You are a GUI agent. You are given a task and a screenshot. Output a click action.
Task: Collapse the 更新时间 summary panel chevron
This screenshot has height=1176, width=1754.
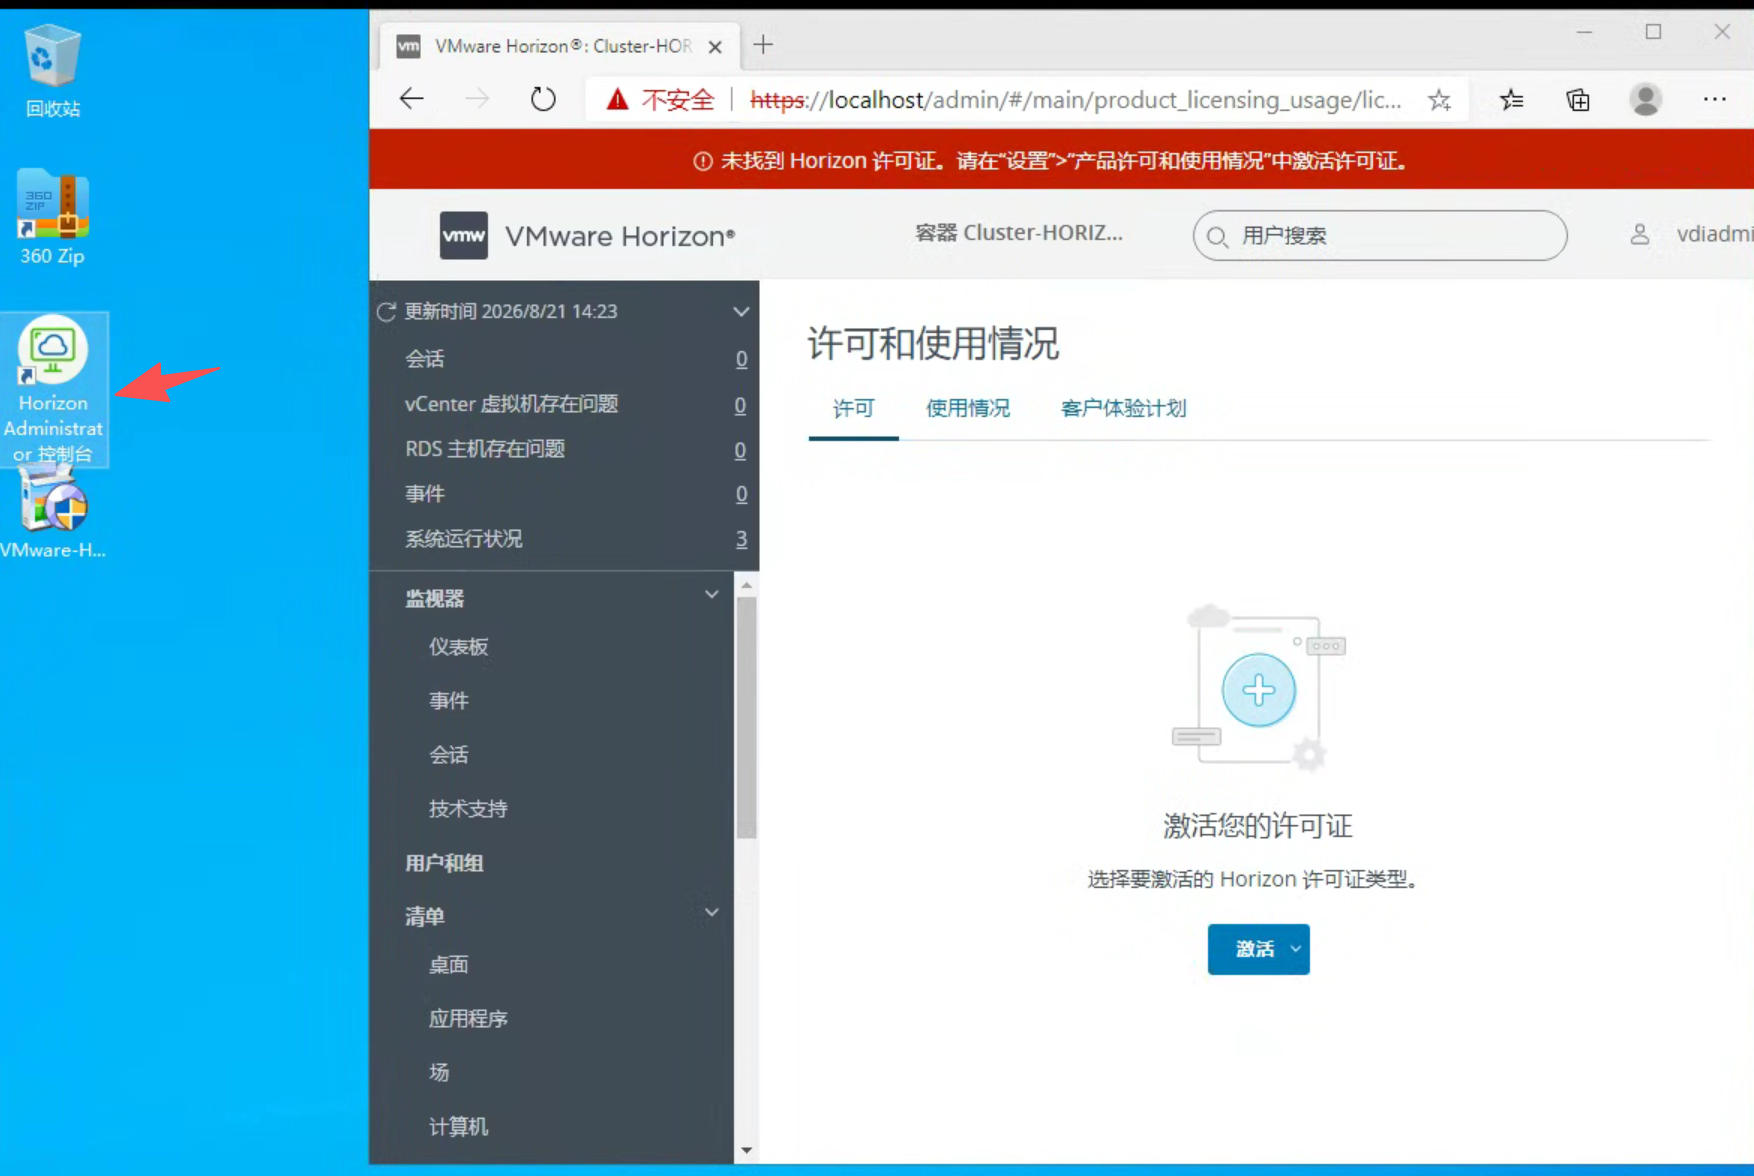pyautogui.click(x=741, y=312)
